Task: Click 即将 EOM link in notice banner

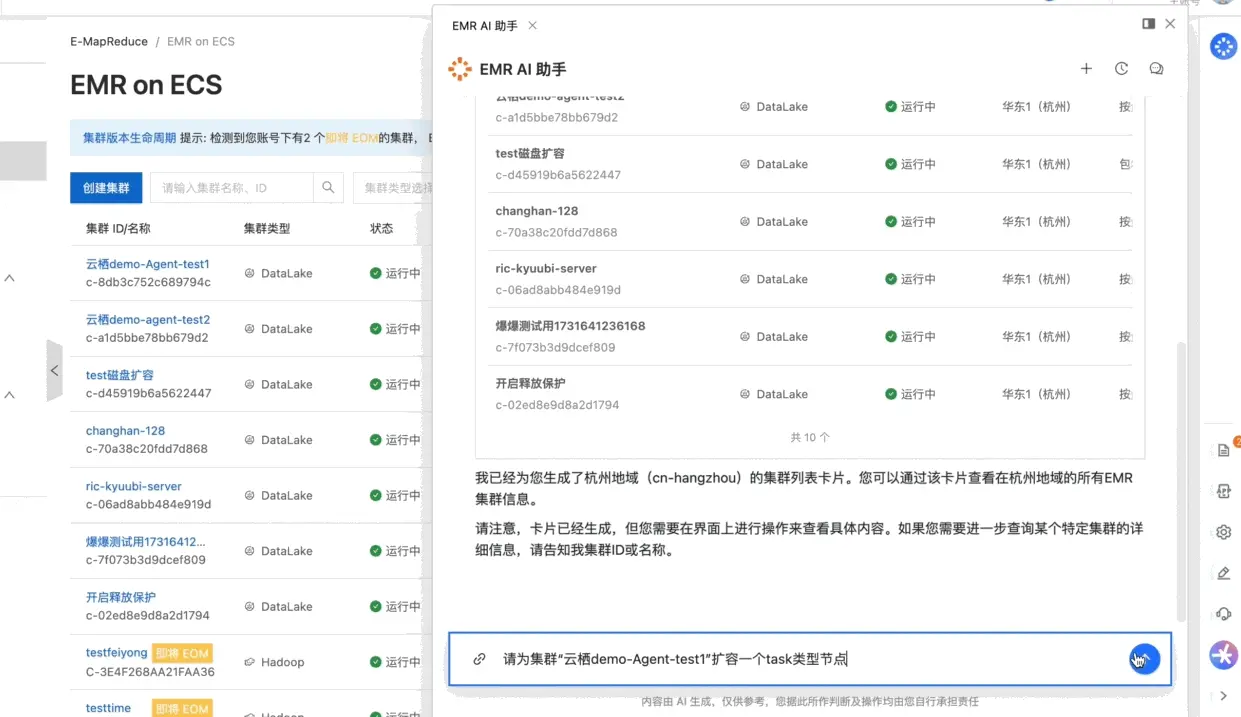Action: click(352, 138)
